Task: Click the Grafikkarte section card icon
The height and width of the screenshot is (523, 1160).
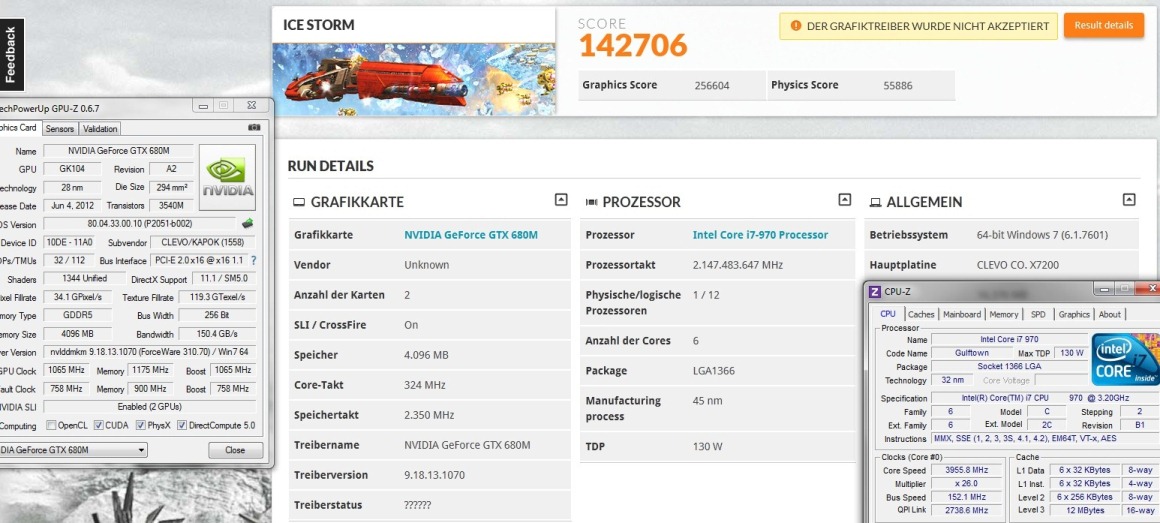Action: click(x=299, y=202)
